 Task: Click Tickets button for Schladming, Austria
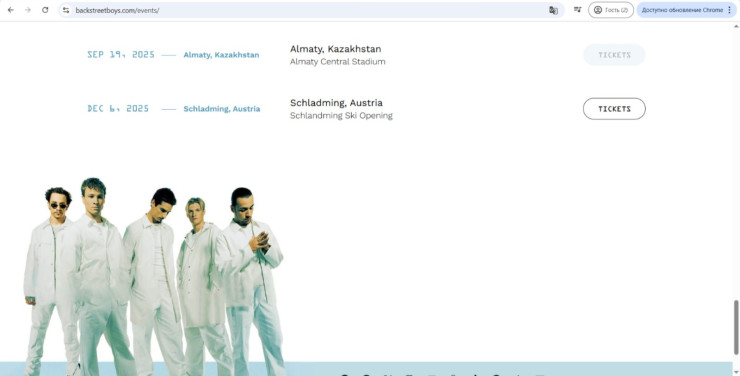614,109
